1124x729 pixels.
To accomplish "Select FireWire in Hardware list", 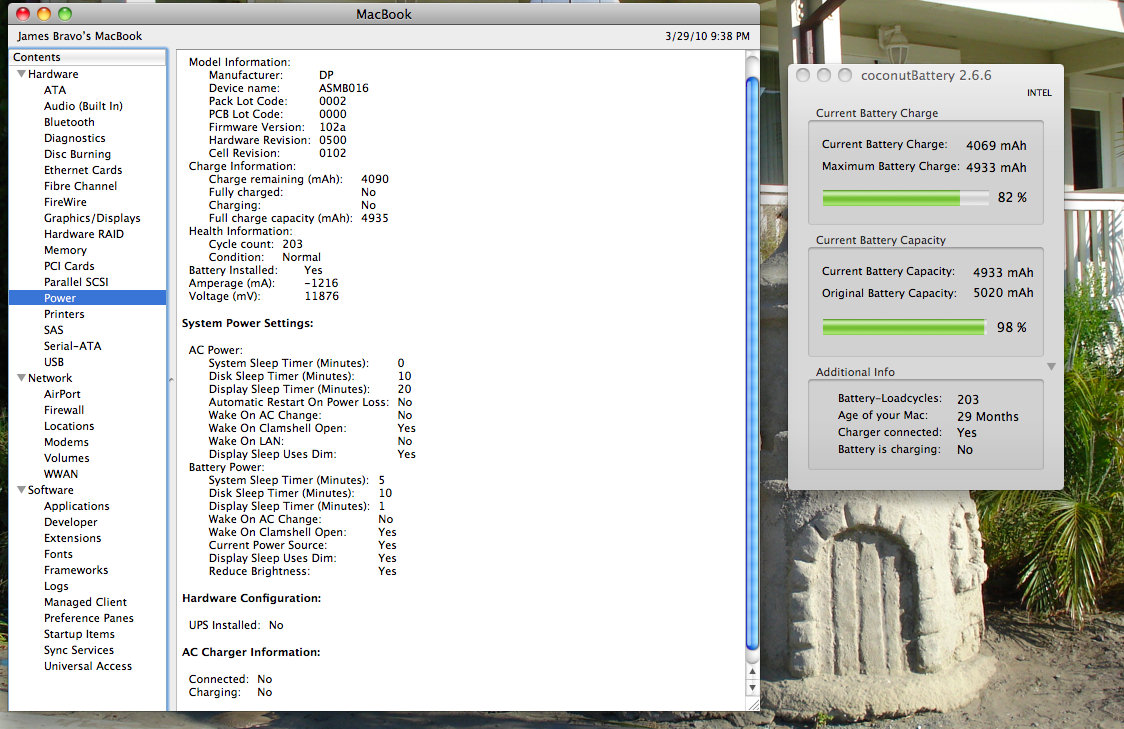I will tap(65, 202).
